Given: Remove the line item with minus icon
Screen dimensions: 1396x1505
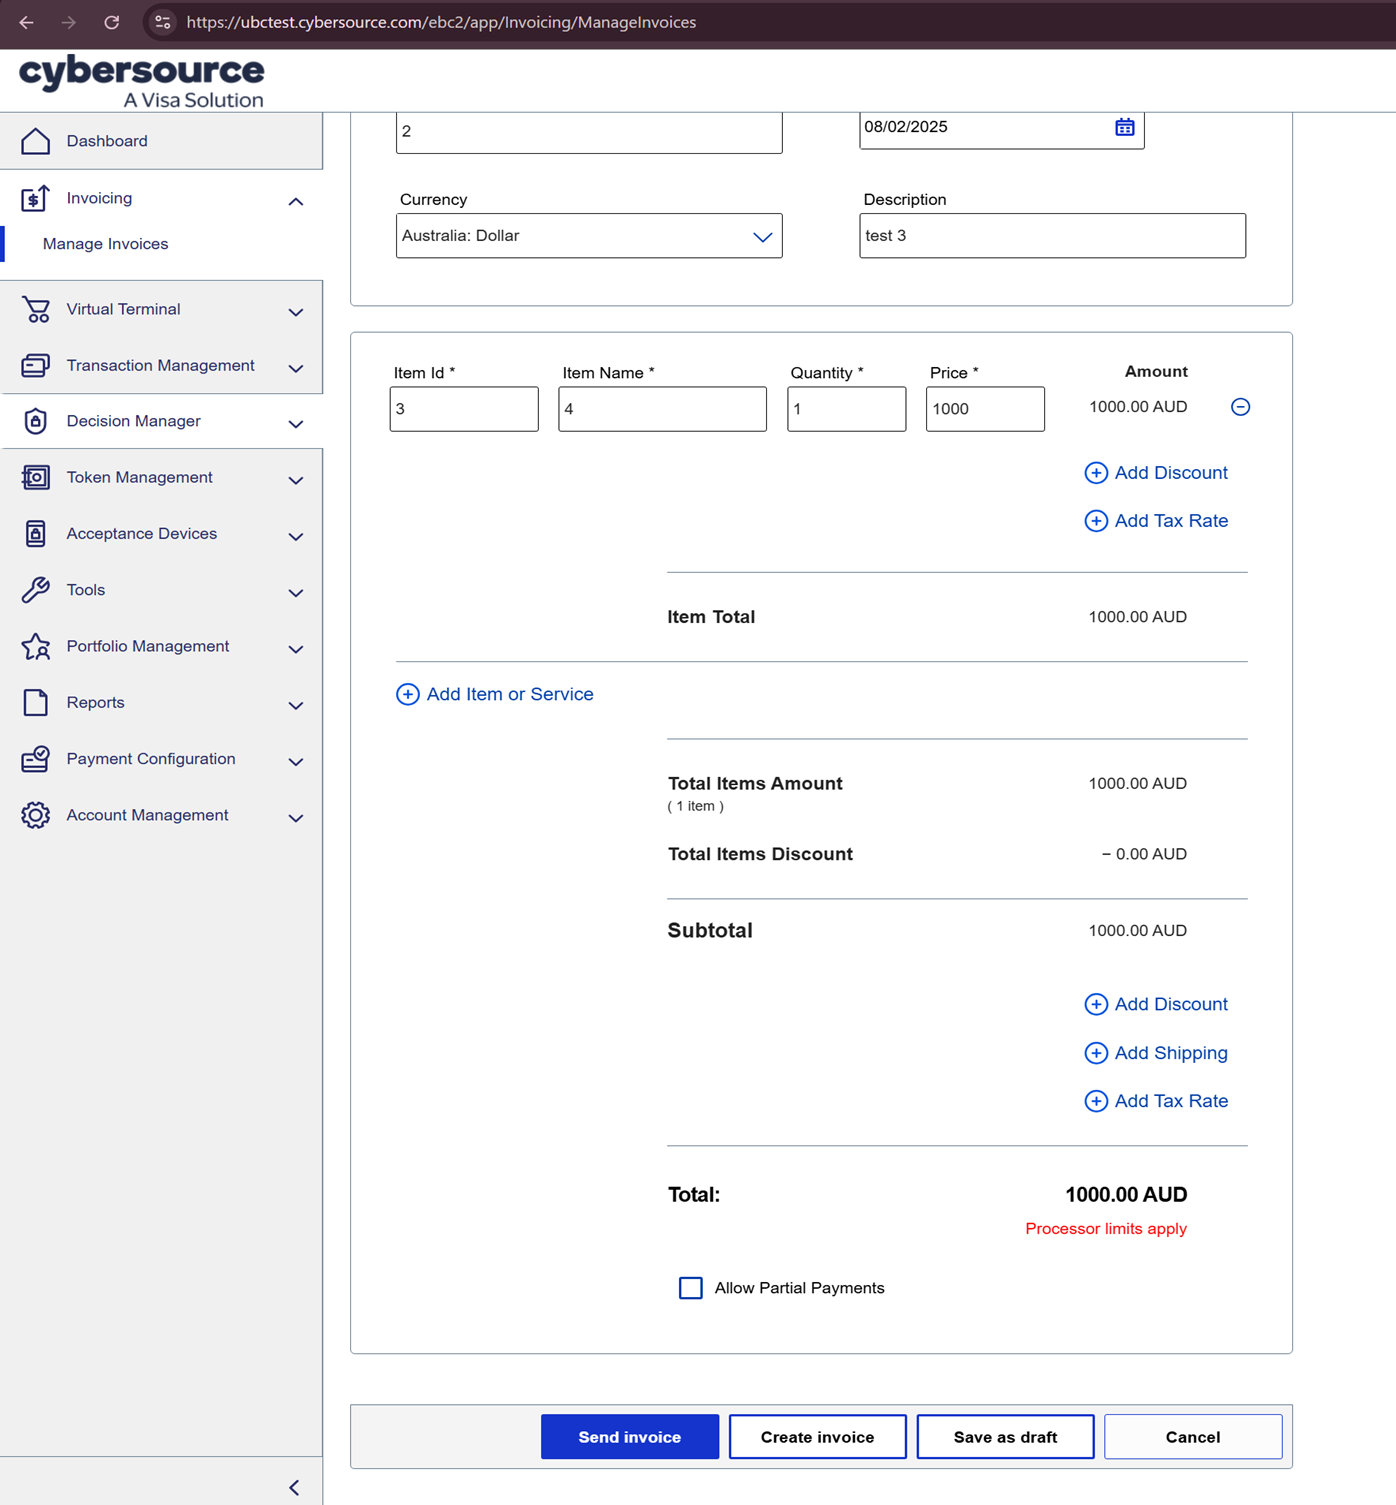Looking at the screenshot, I should tap(1240, 407).
